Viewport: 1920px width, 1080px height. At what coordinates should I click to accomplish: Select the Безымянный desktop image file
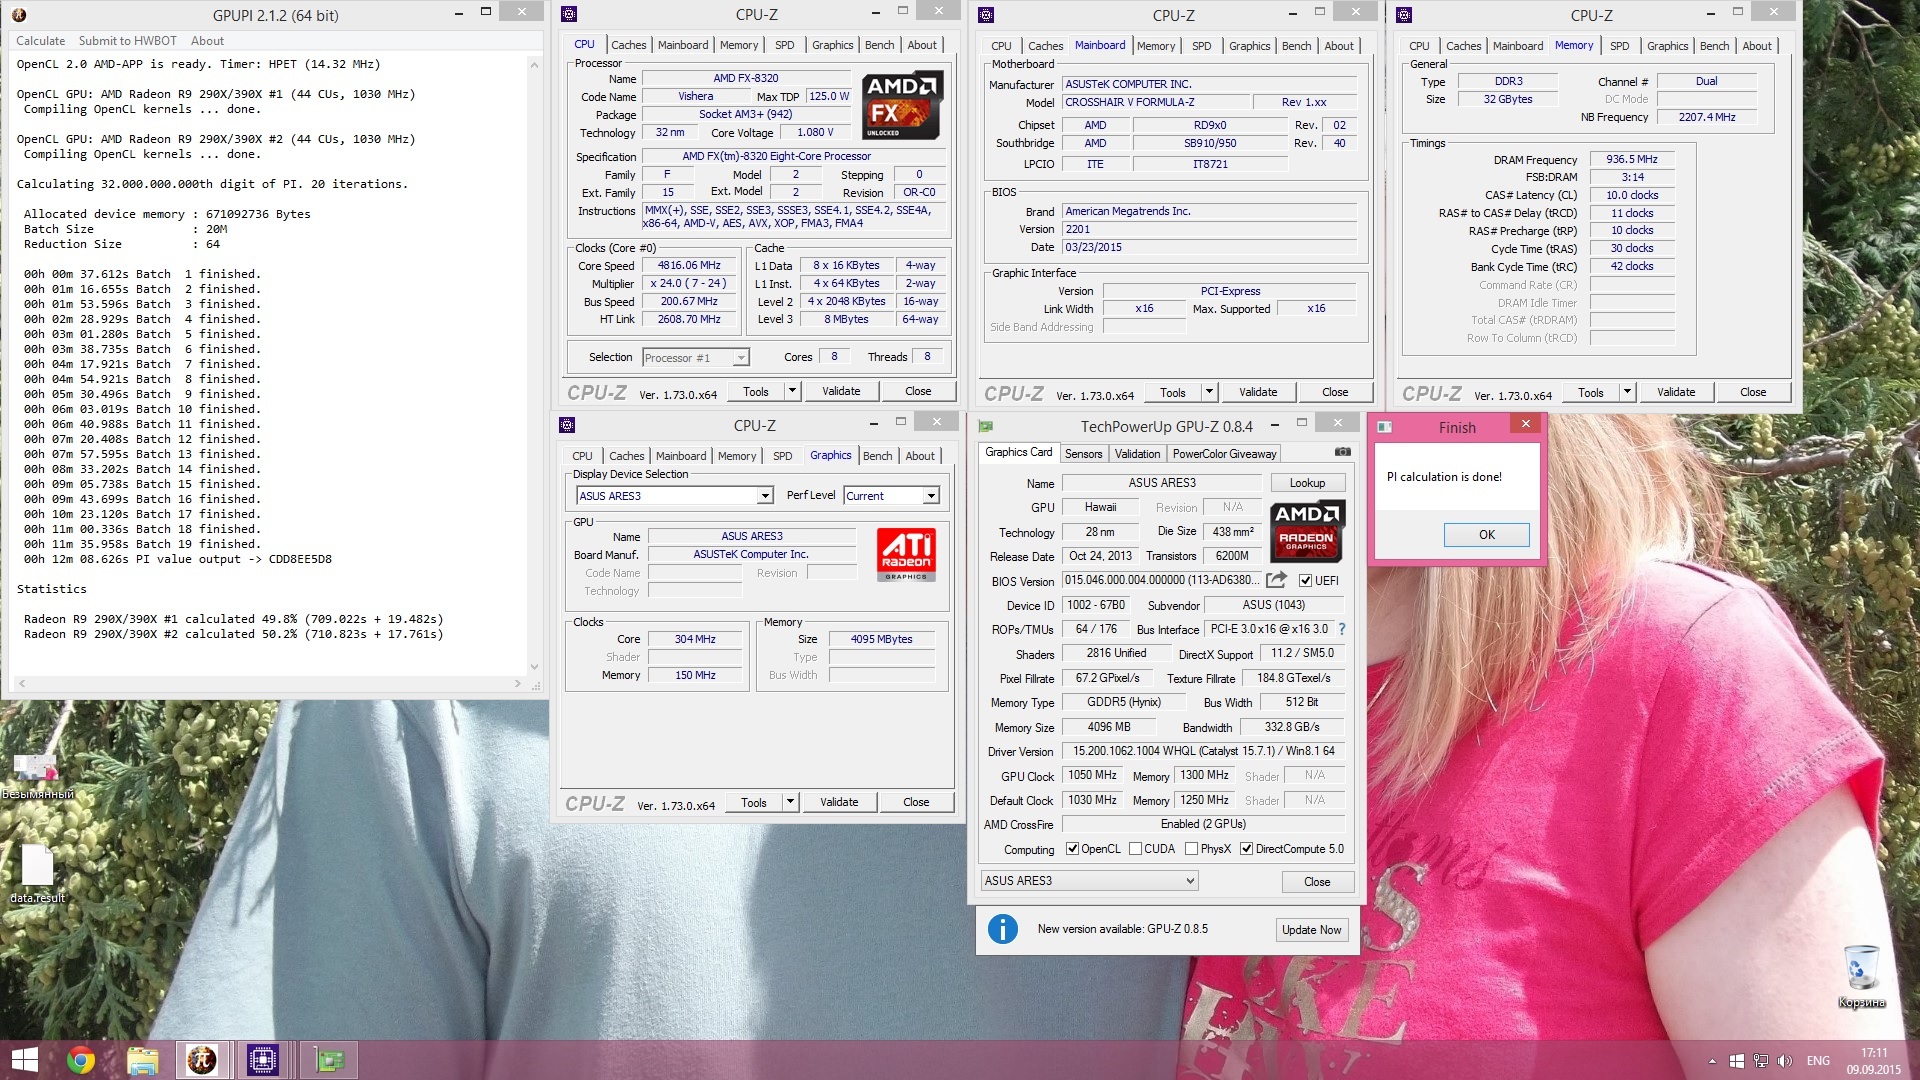coord(37,776)
